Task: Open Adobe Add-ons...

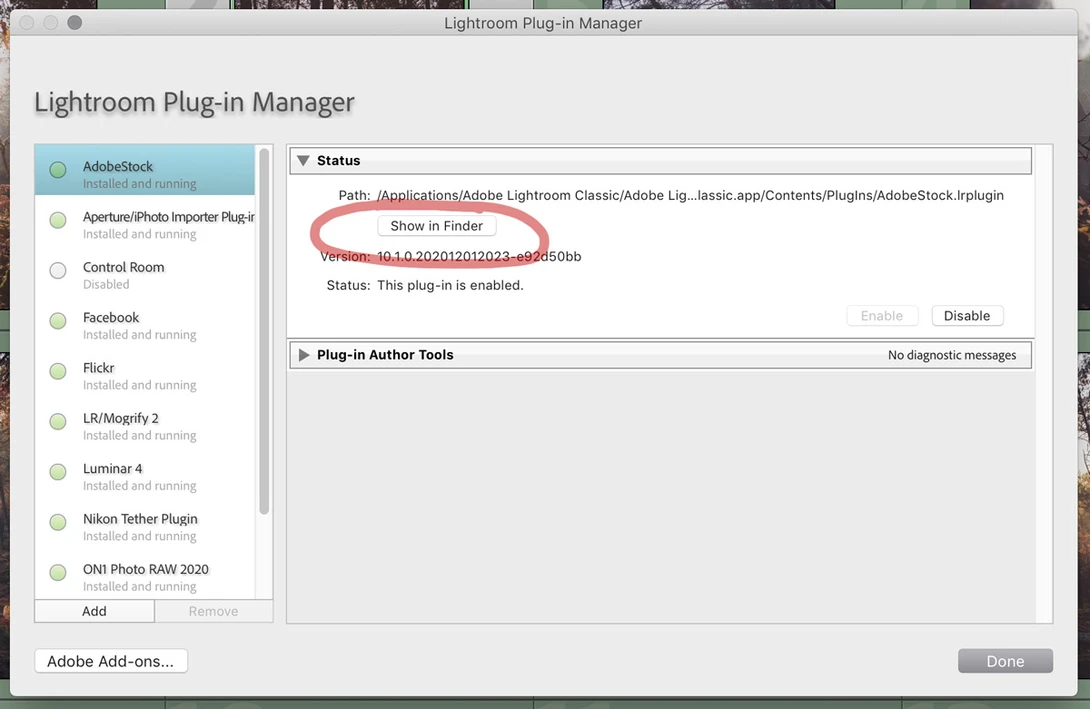Action: (x=111, y=661)
